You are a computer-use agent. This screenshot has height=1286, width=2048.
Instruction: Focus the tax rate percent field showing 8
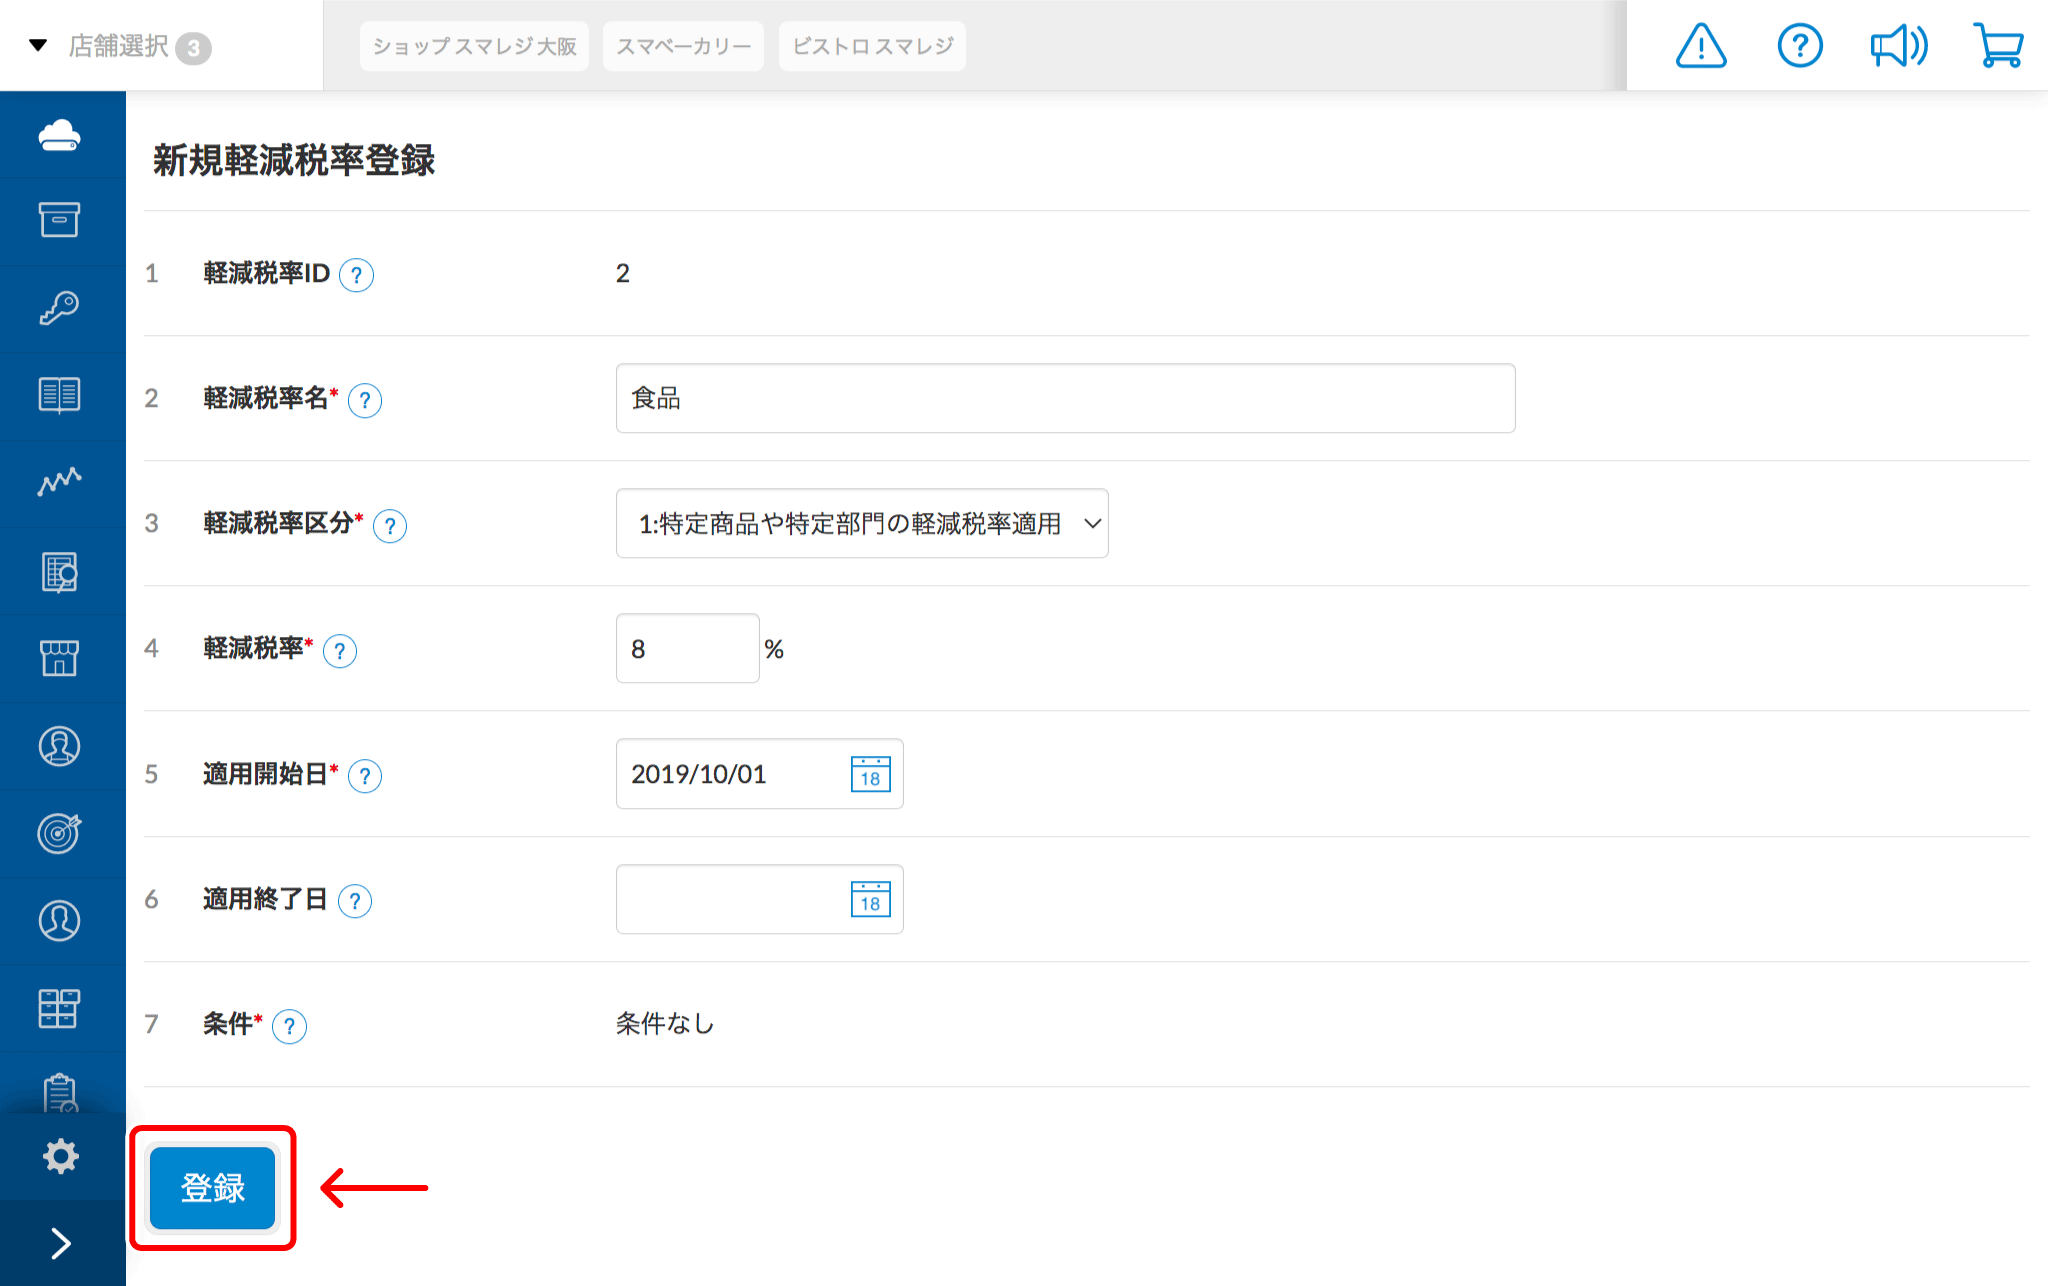click(688, 648)
